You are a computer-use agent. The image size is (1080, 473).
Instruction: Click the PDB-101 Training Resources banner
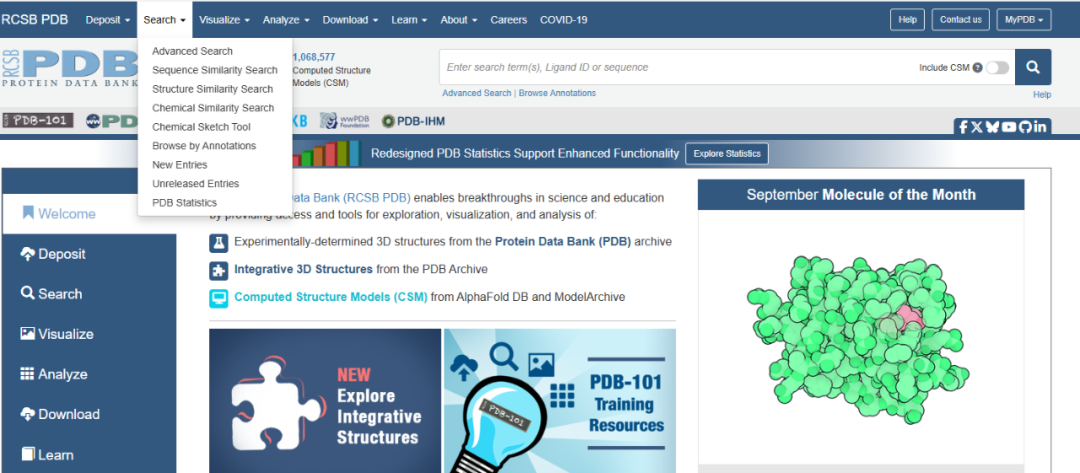[x=560, y=400]
